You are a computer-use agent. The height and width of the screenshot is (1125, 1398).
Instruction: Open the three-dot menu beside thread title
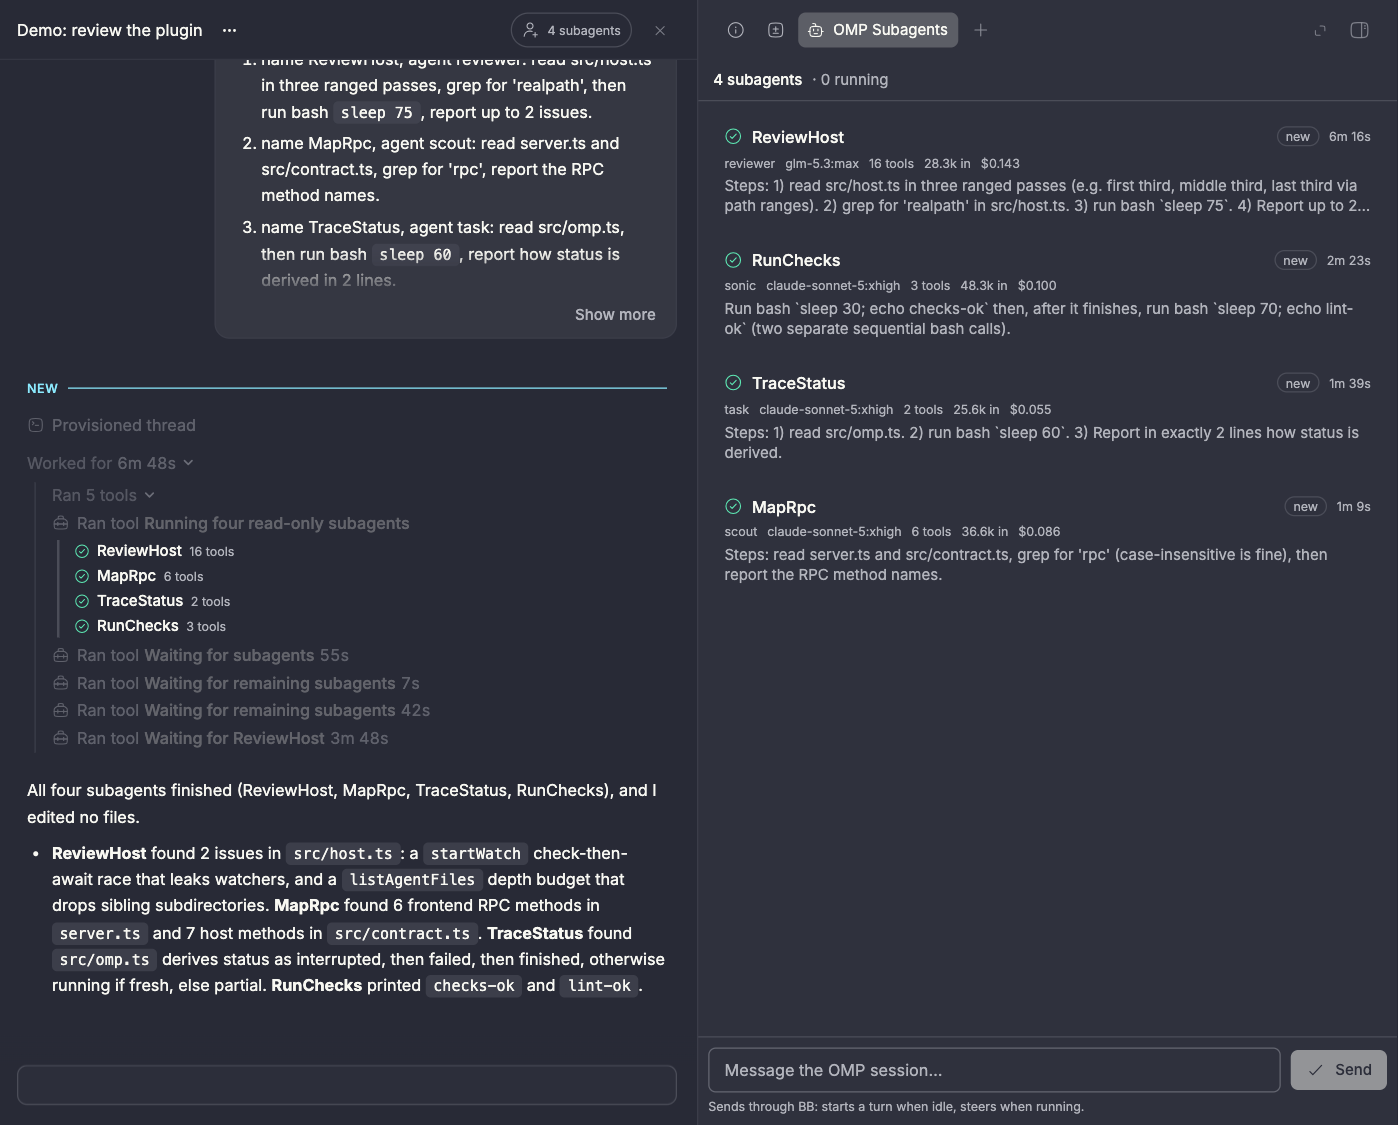(229, 30)
